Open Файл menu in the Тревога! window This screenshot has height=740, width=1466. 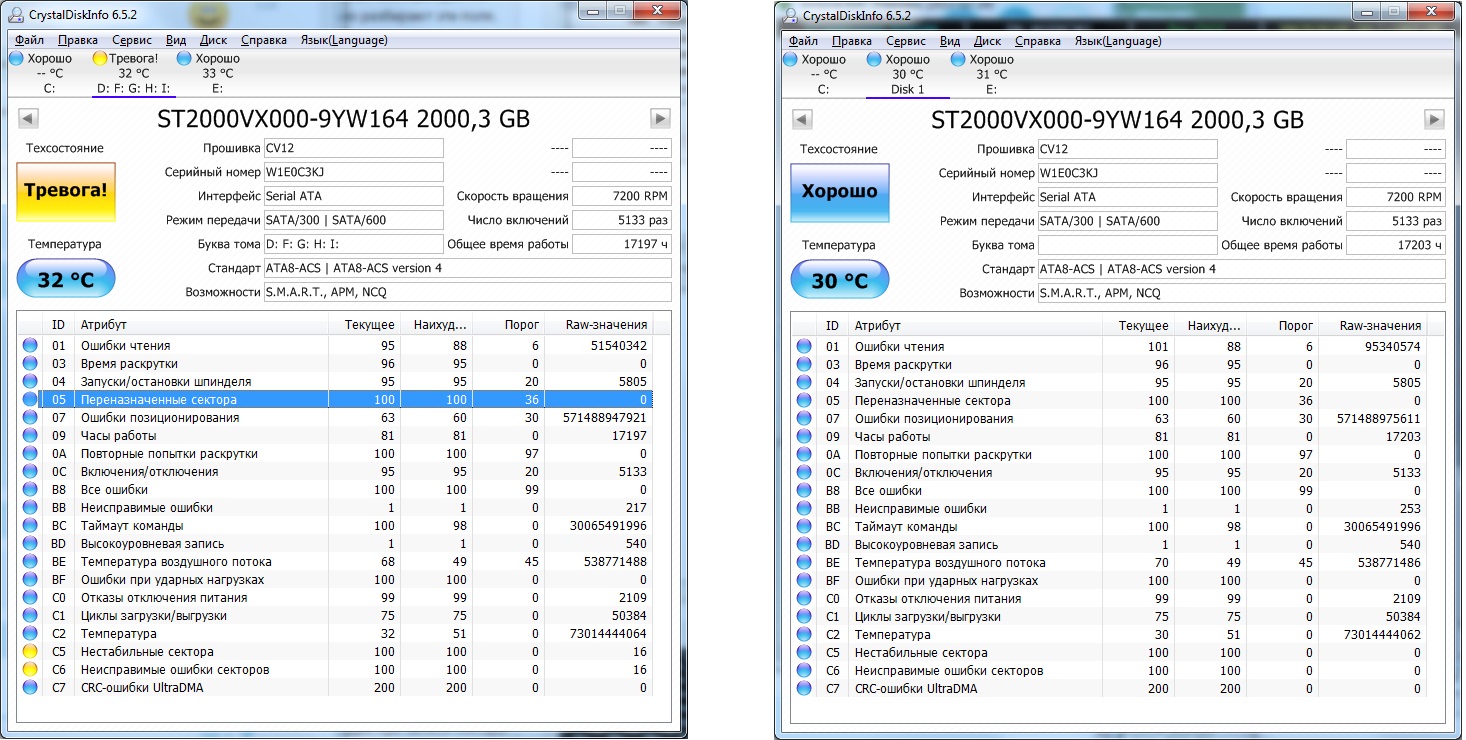point(29,40)
